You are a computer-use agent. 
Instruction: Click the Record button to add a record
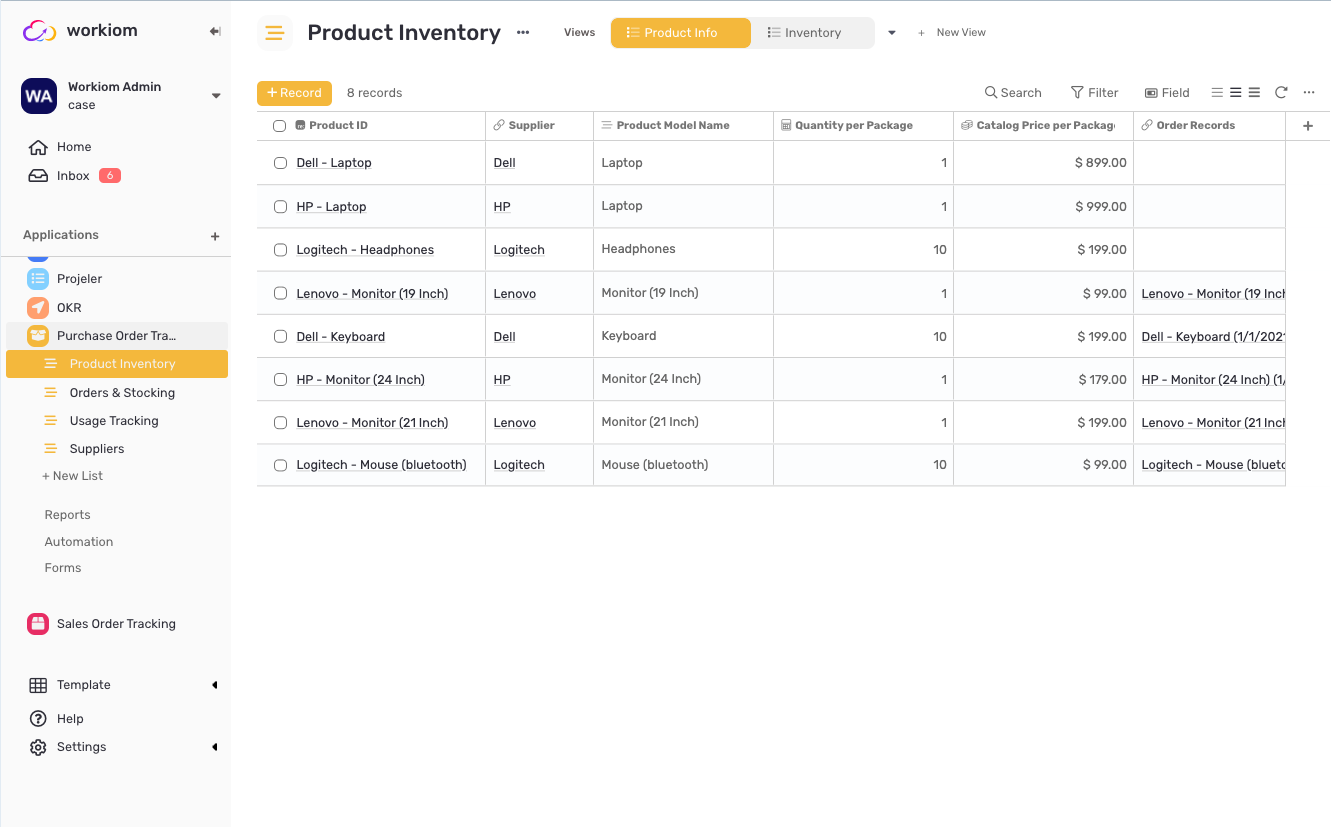[x=294, y=92]
